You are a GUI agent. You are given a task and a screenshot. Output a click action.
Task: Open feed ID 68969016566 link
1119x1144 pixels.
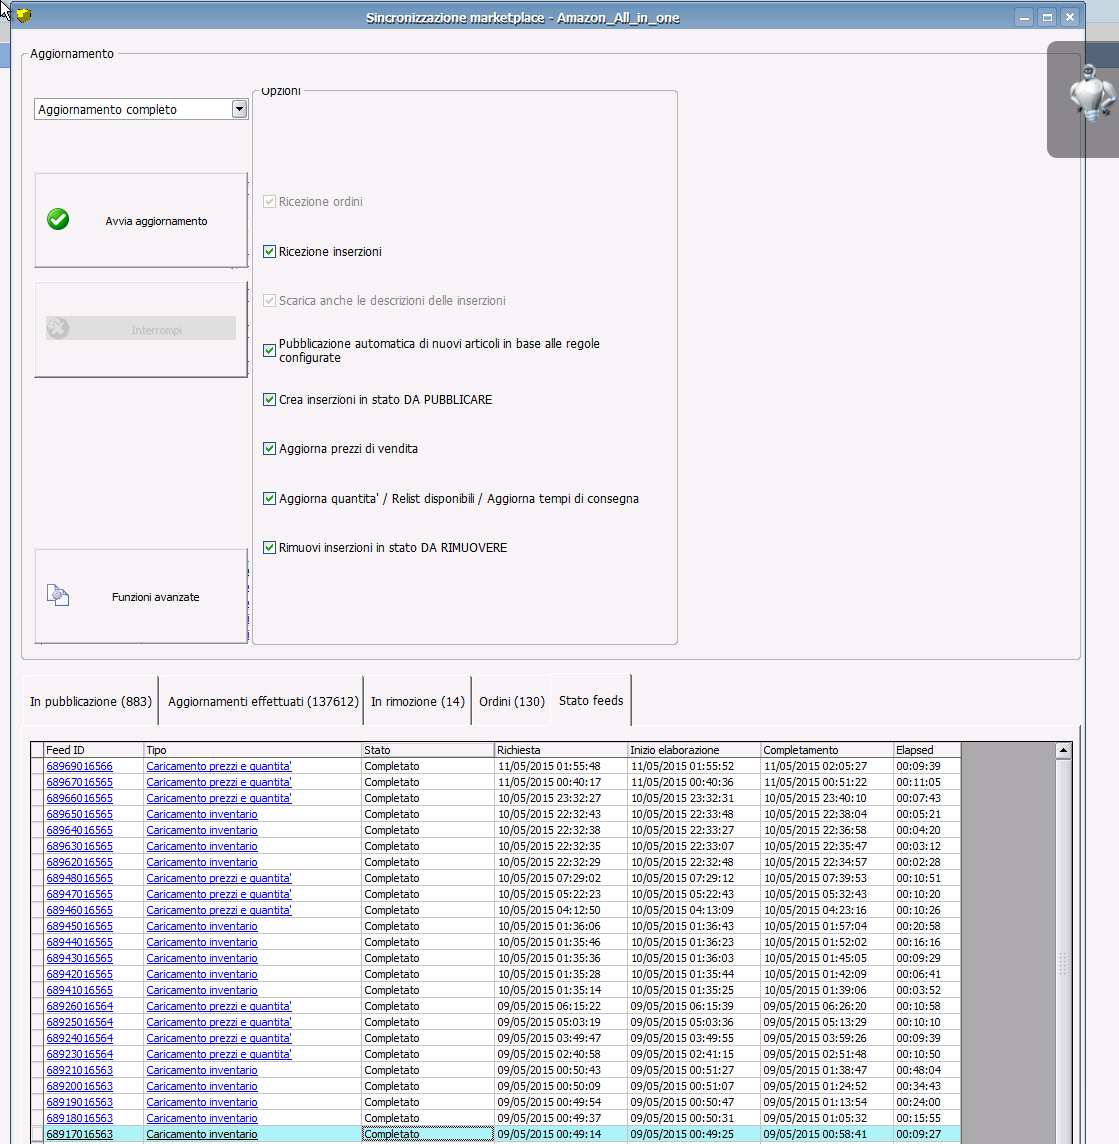(80, 766)
